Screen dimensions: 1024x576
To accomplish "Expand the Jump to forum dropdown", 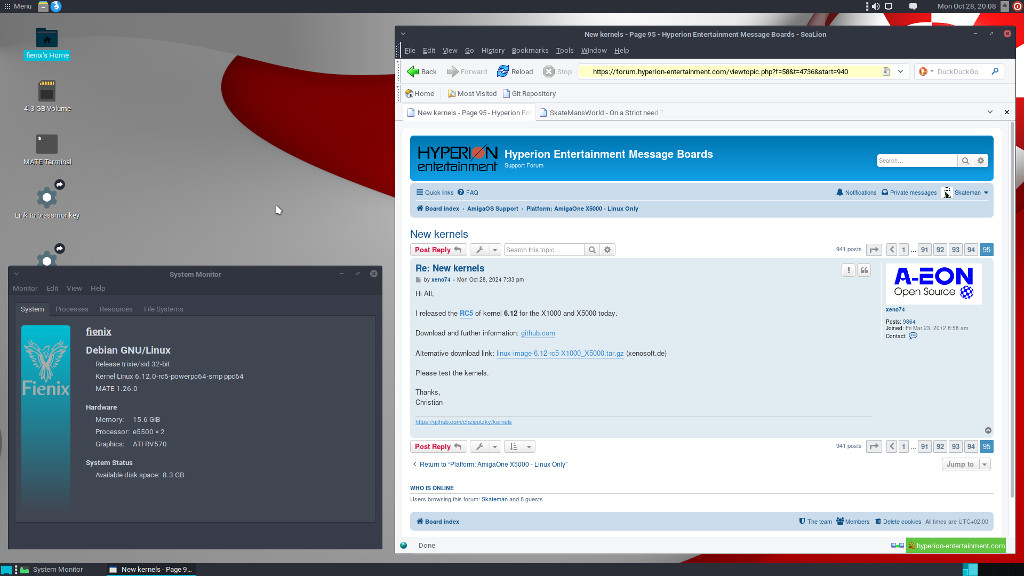I will [966, 464].
